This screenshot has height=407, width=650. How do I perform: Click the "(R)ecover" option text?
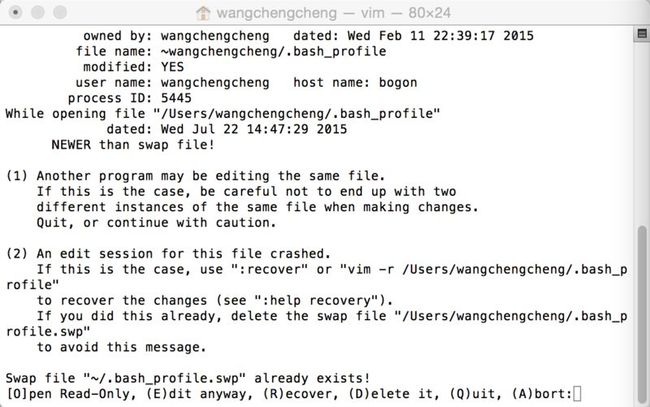point(300,394)
